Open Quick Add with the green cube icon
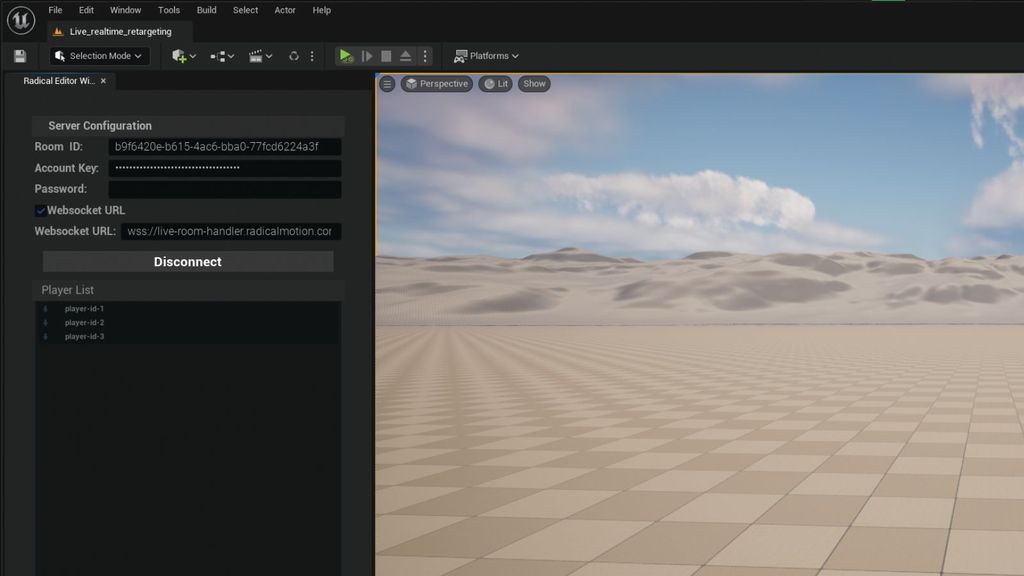 [177, 55]
